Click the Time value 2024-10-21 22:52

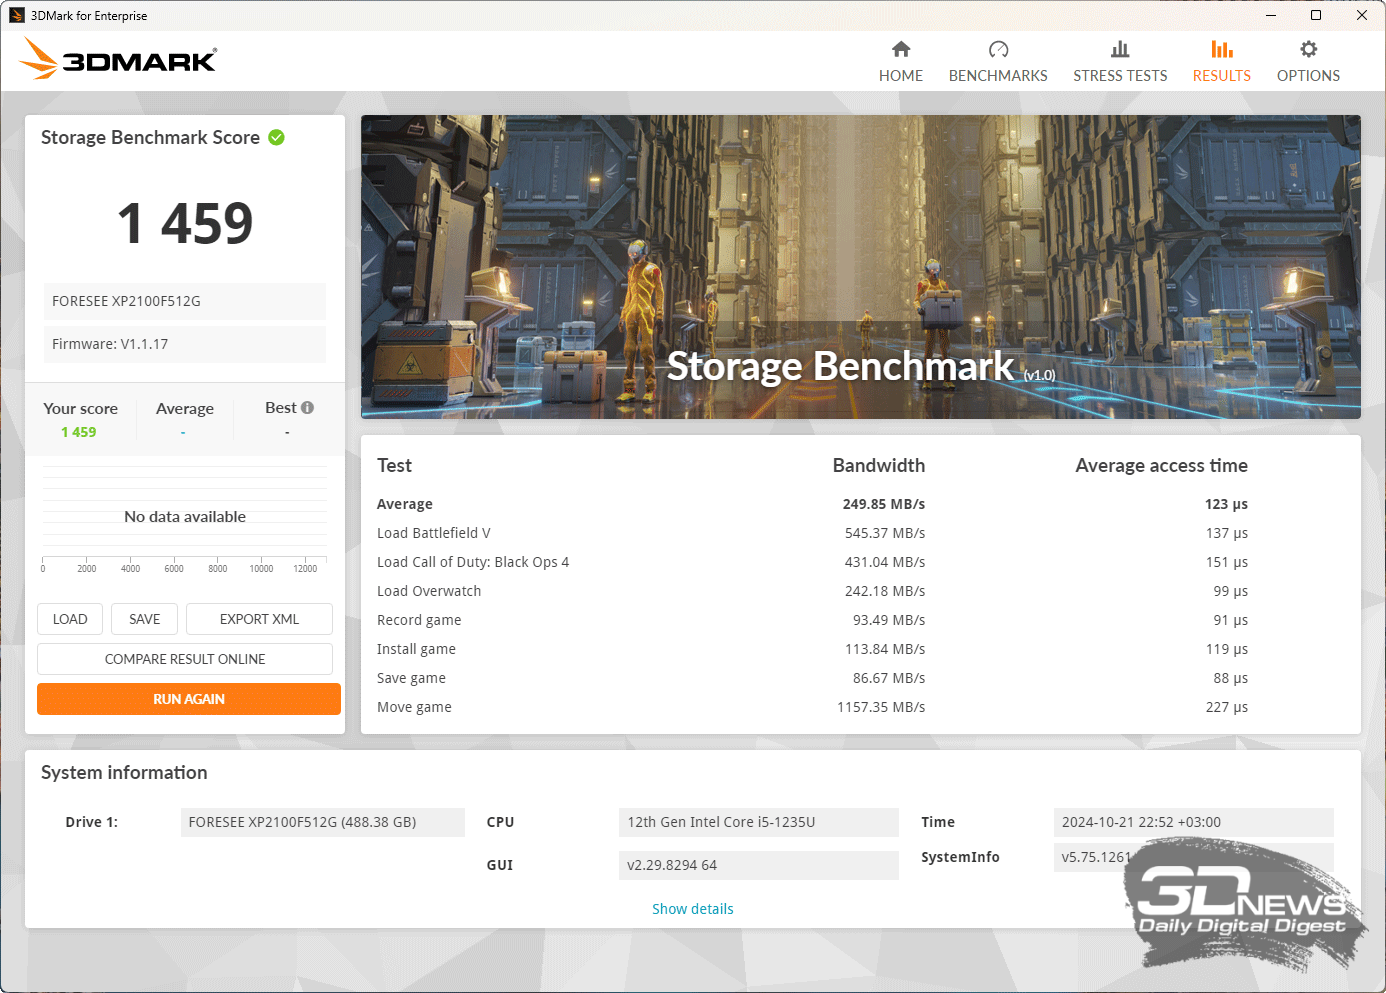(x=1194, y=822)
